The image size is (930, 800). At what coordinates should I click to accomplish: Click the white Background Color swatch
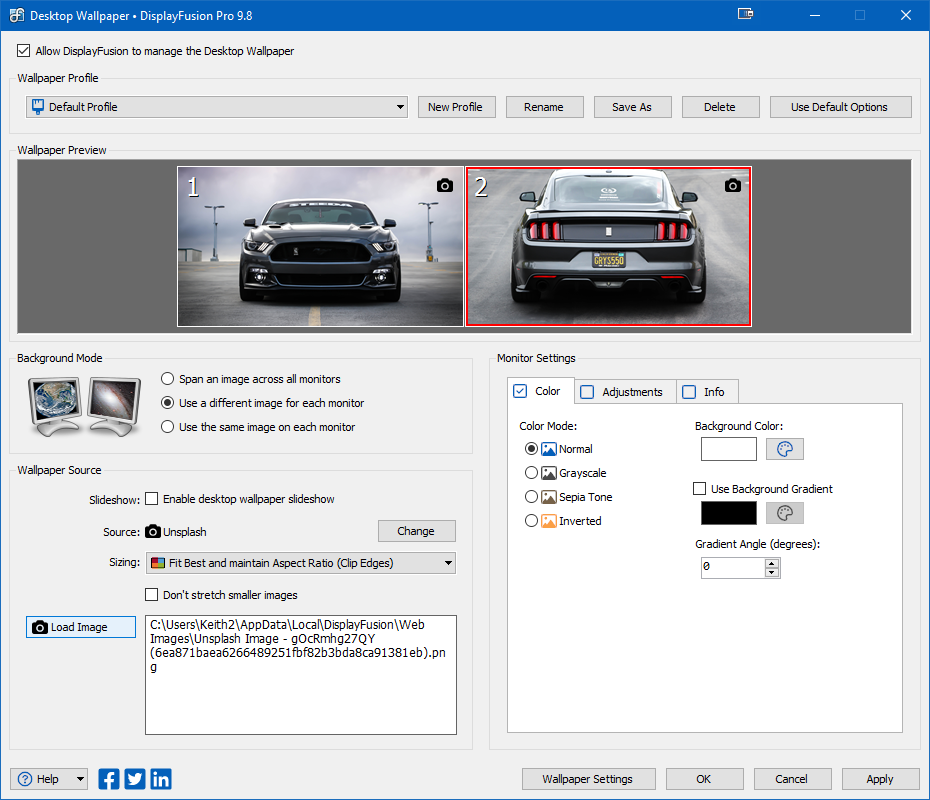[x=728, y=449]
